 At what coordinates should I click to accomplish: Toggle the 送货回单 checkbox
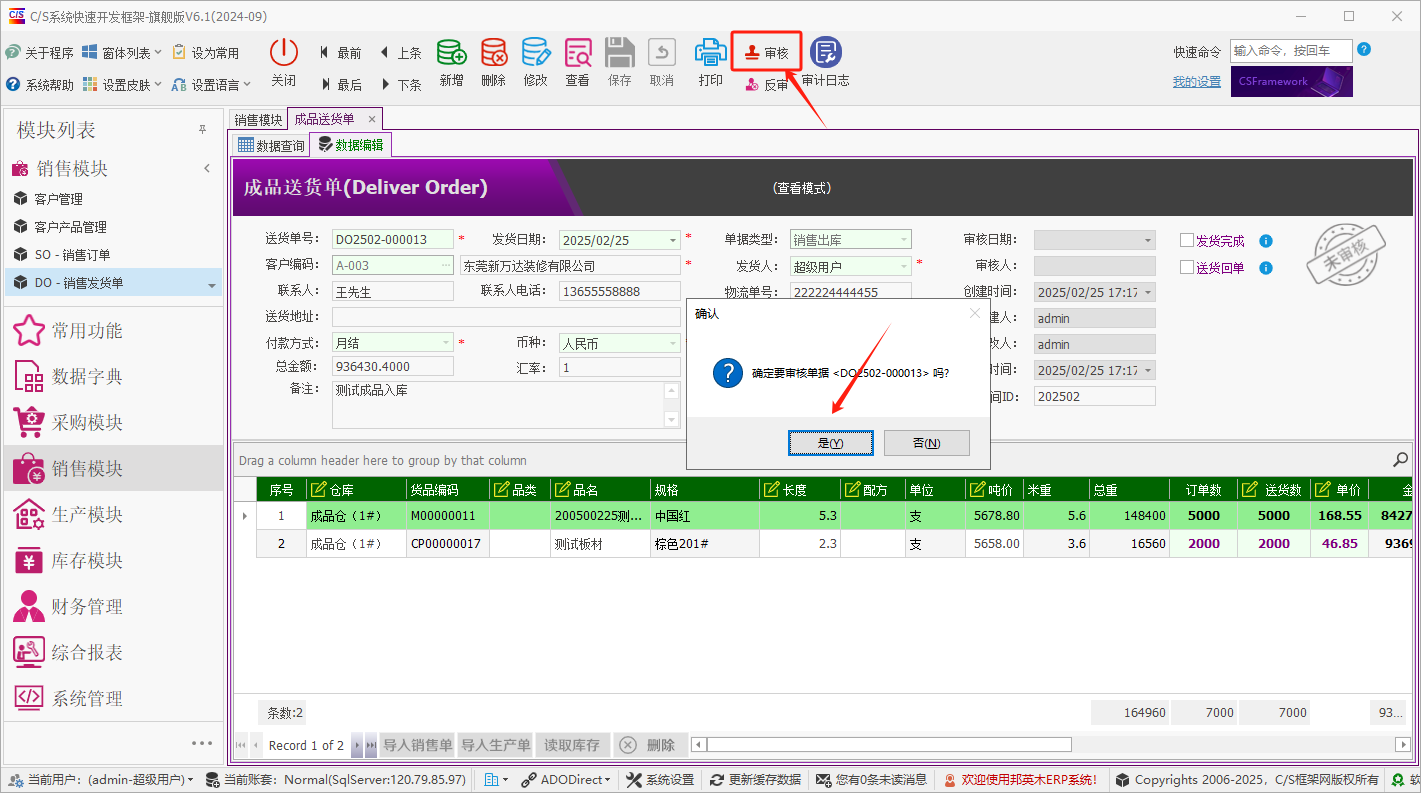[x=1187, y=267]
